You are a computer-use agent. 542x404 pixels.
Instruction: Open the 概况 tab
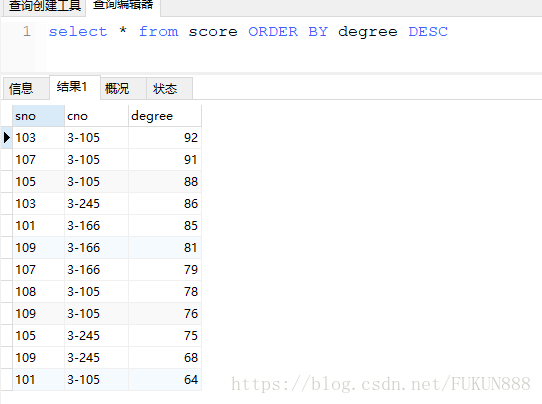click(123, 88)
